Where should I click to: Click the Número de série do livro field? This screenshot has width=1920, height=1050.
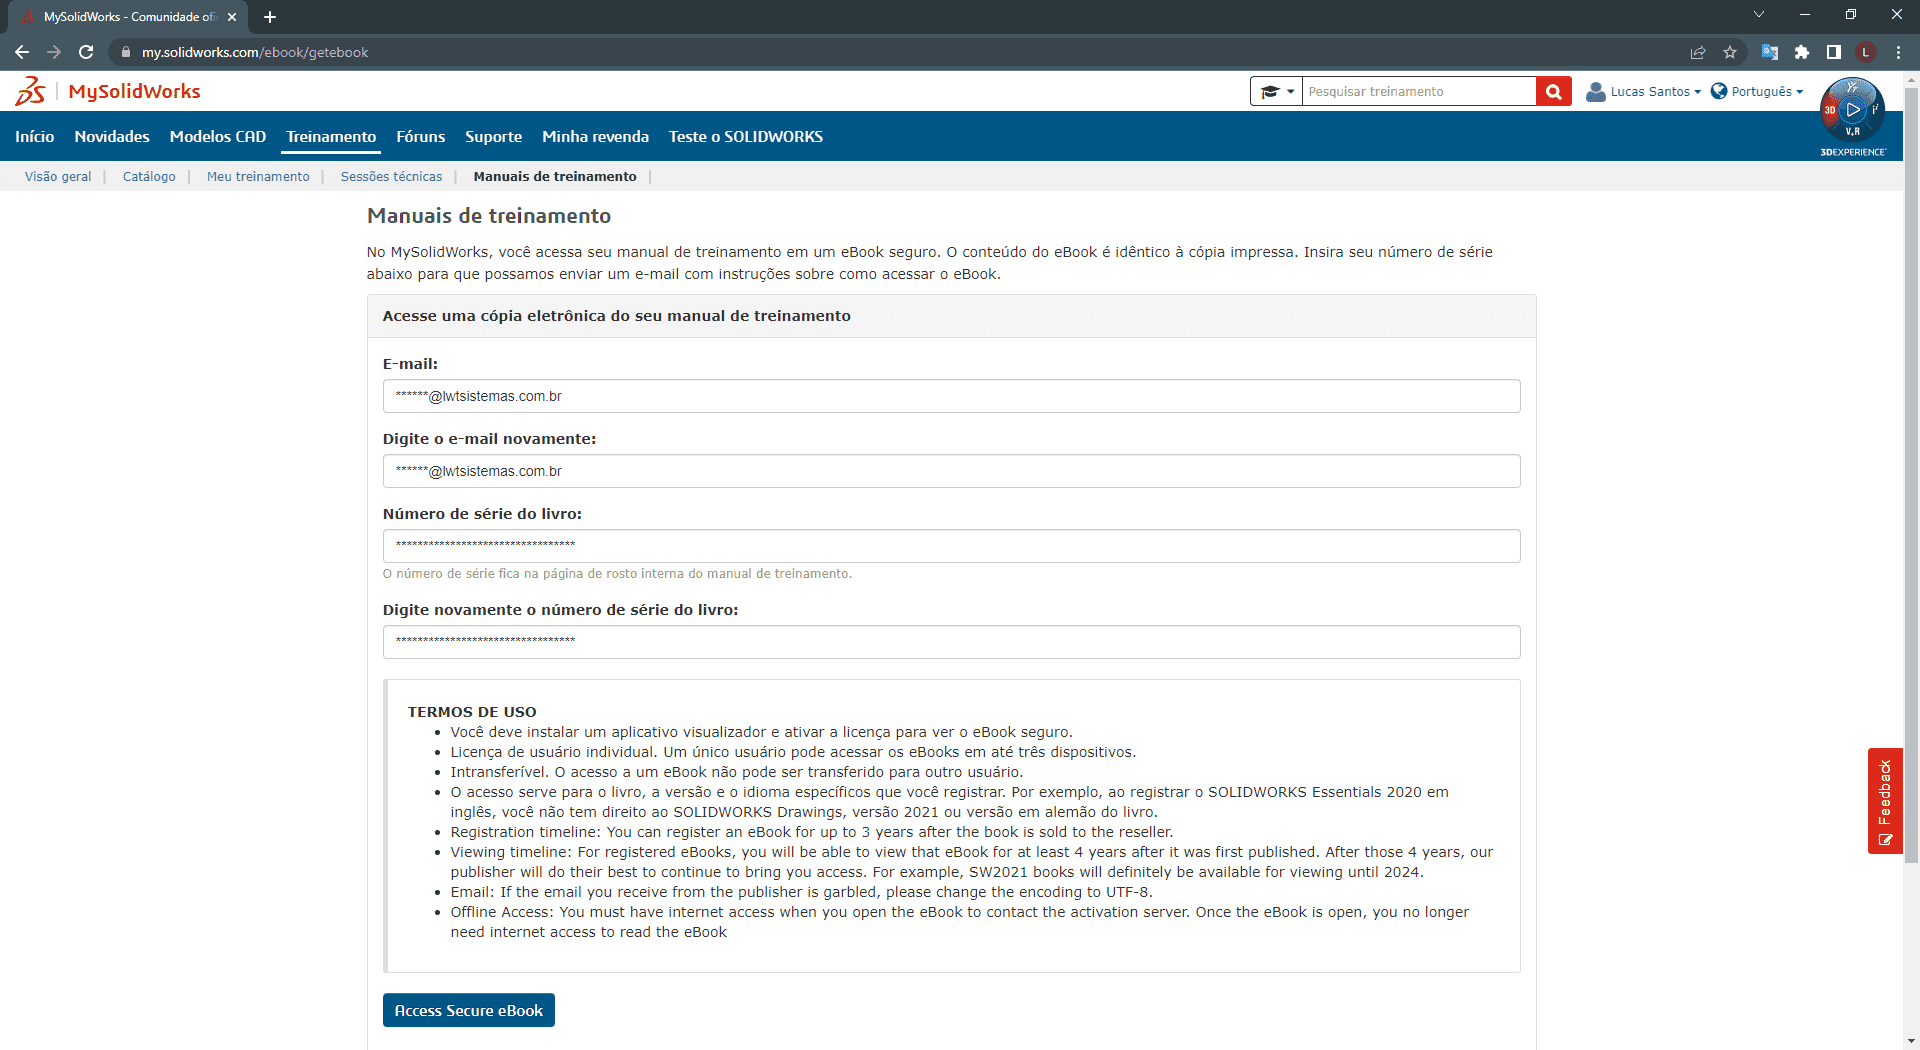tap(951, 546)
